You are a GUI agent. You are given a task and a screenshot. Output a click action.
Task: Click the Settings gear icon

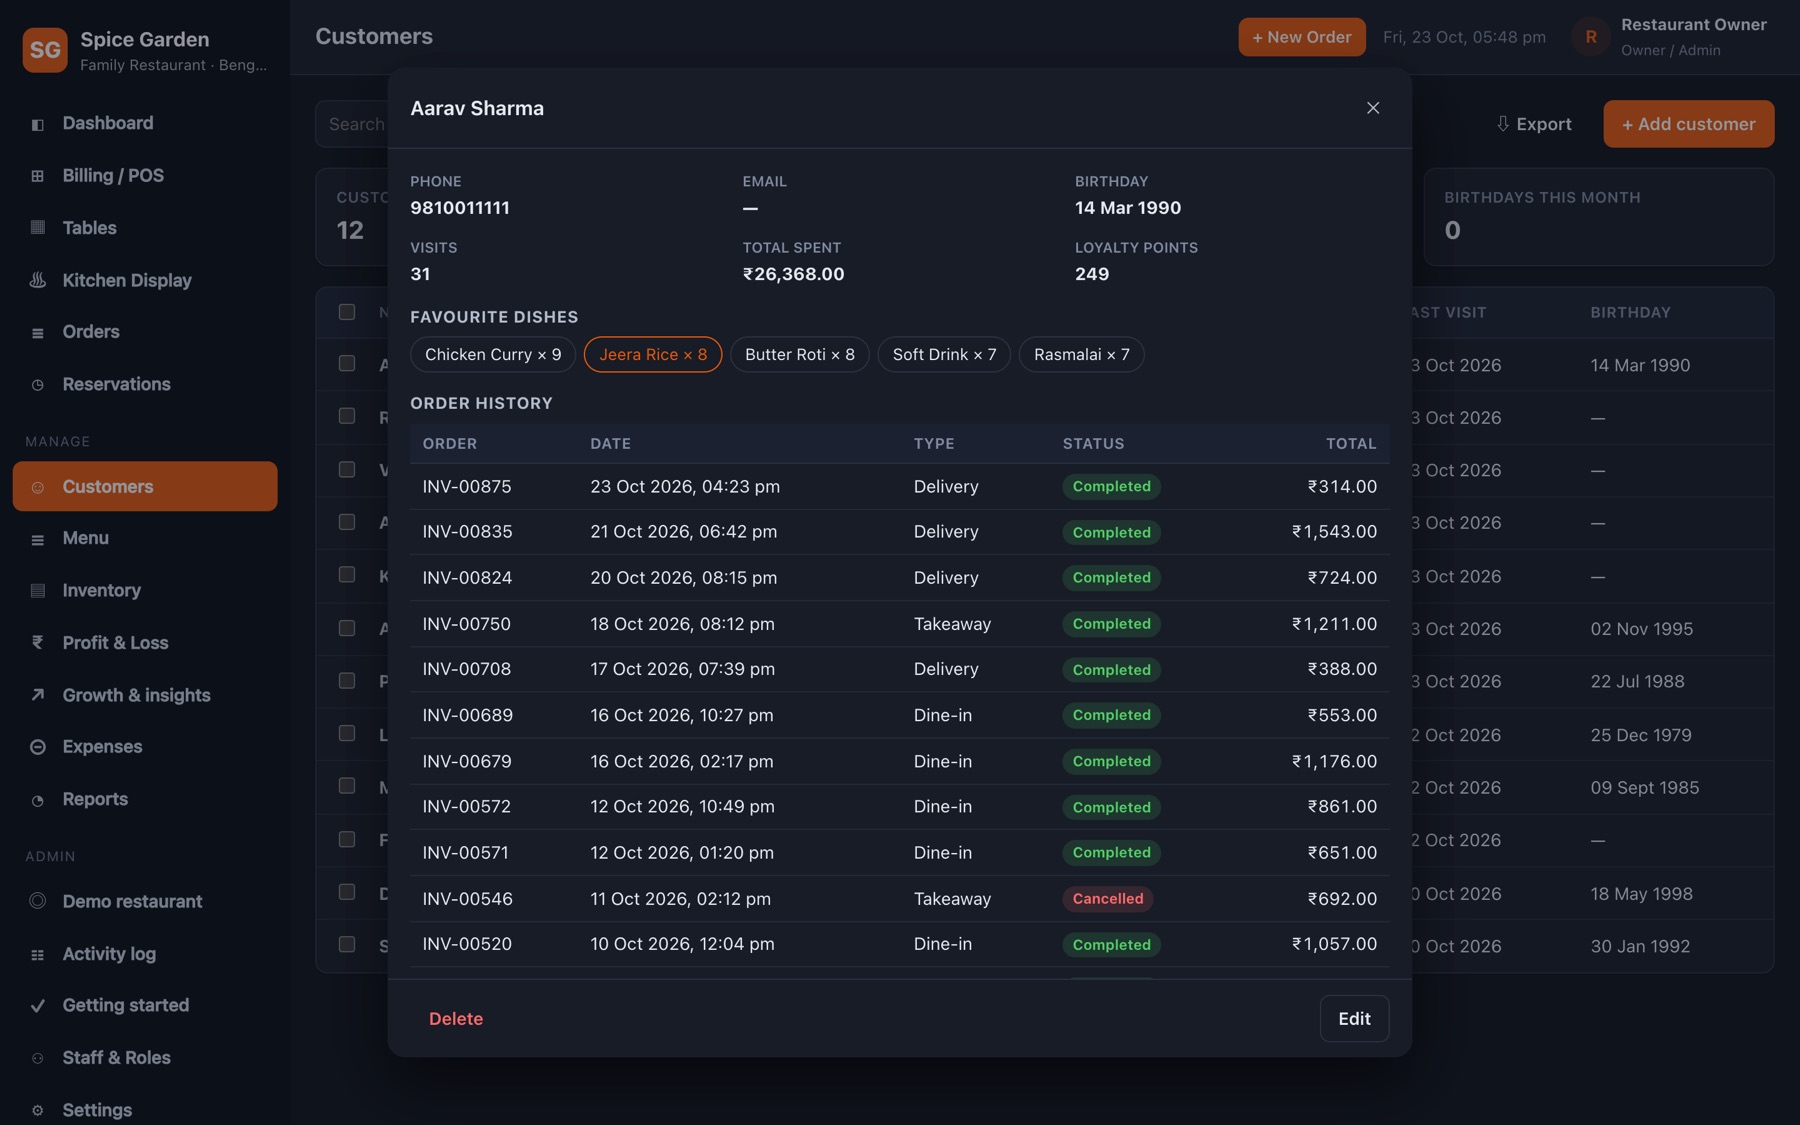[37, 1110]
